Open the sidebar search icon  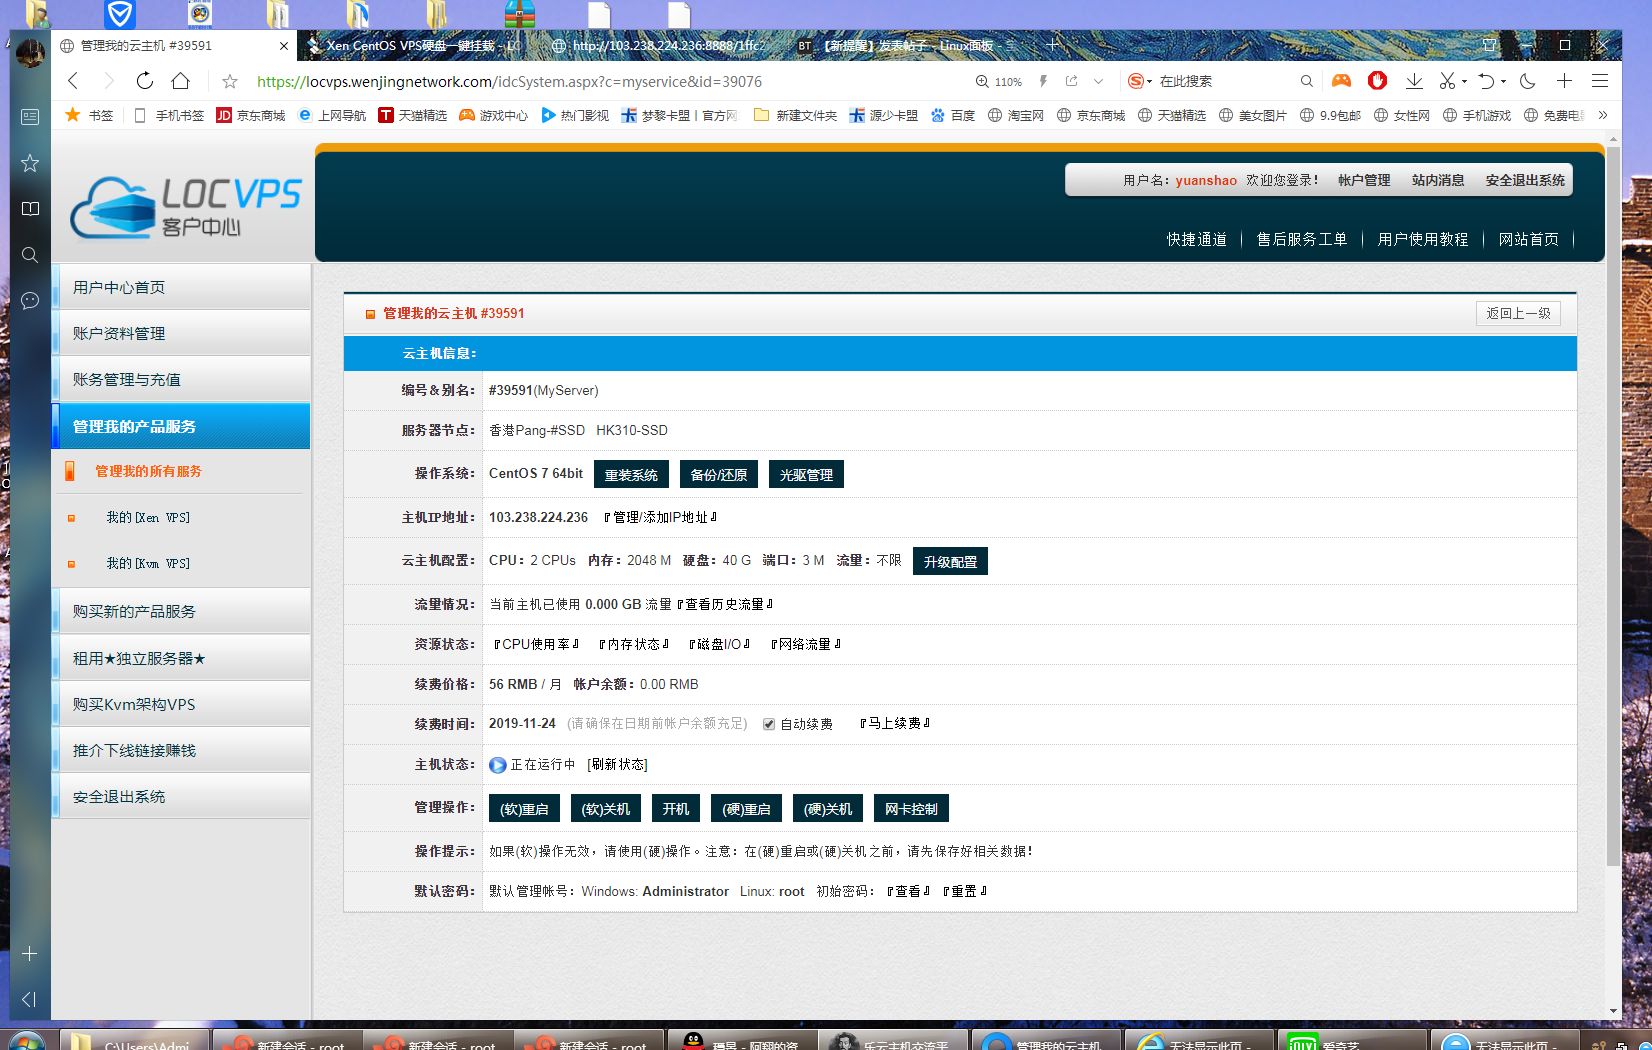(x=30, y=255)
